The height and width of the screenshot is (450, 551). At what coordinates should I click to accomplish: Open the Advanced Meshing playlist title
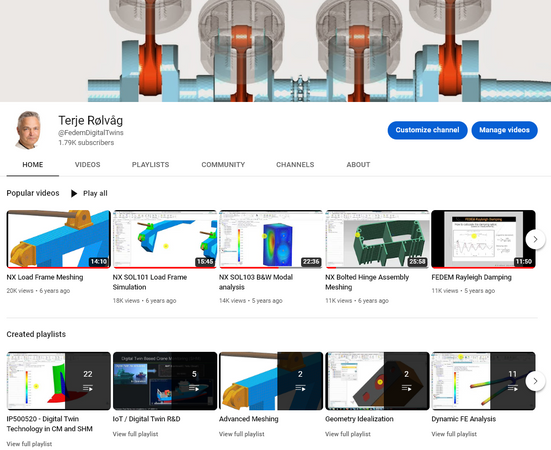[x=249, y=419]
